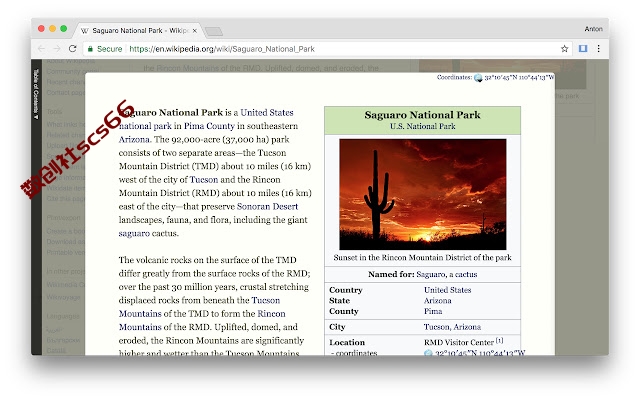Open the Chrome three-dot menu
Viewport: 640px width, 400px height.
598,49
